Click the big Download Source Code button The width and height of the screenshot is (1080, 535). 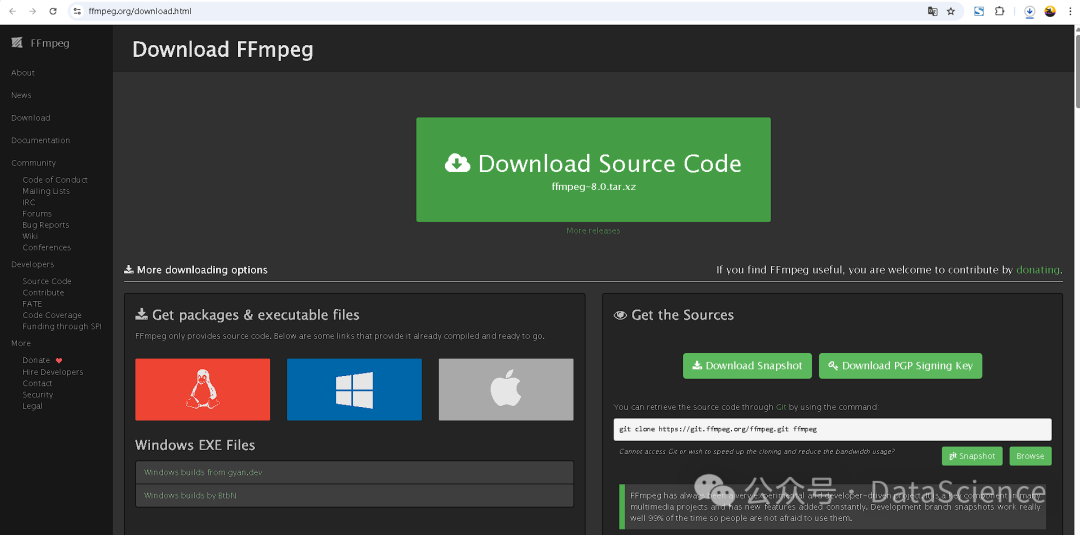pyautogui.click(x=593, y=169)
